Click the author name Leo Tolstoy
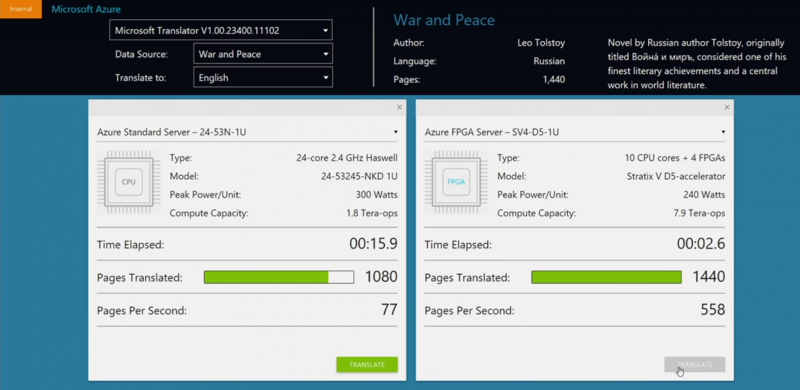 point(541,43)
